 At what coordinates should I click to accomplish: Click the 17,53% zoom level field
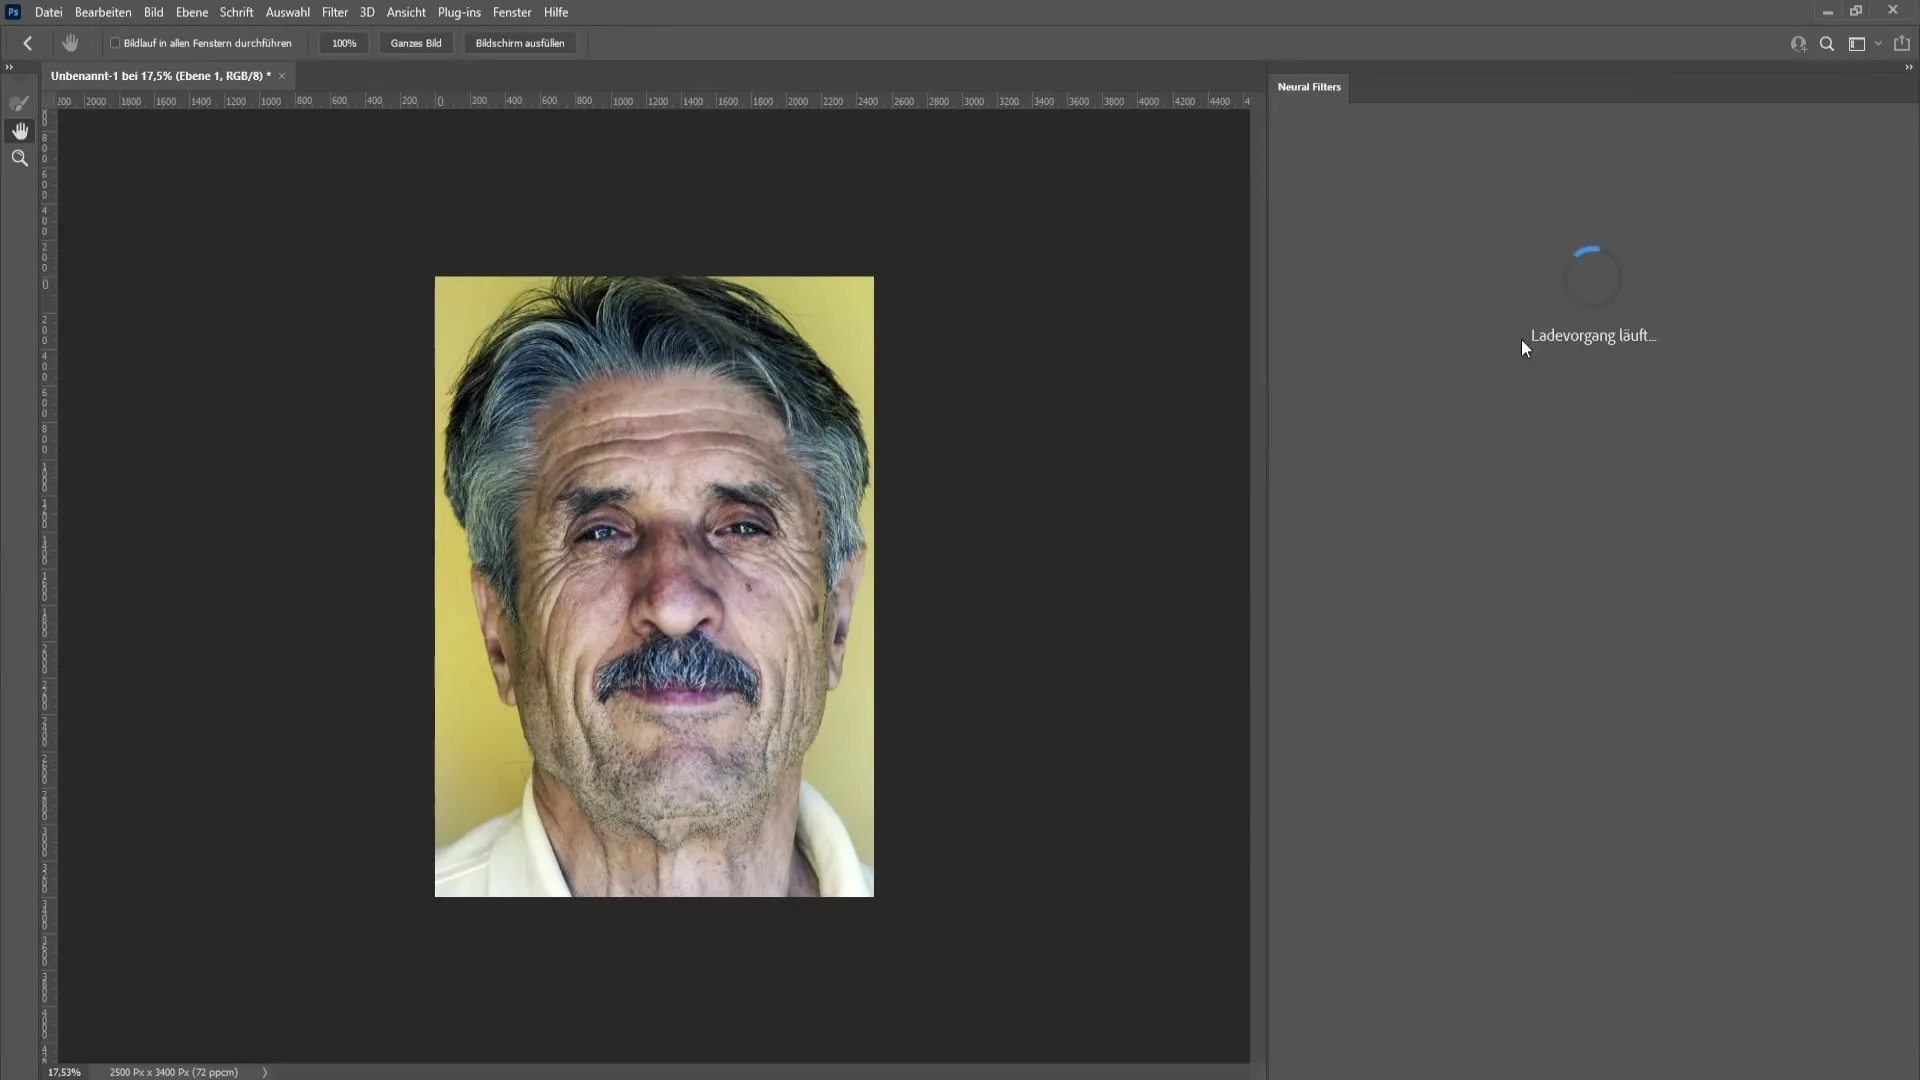(65, 1072)
